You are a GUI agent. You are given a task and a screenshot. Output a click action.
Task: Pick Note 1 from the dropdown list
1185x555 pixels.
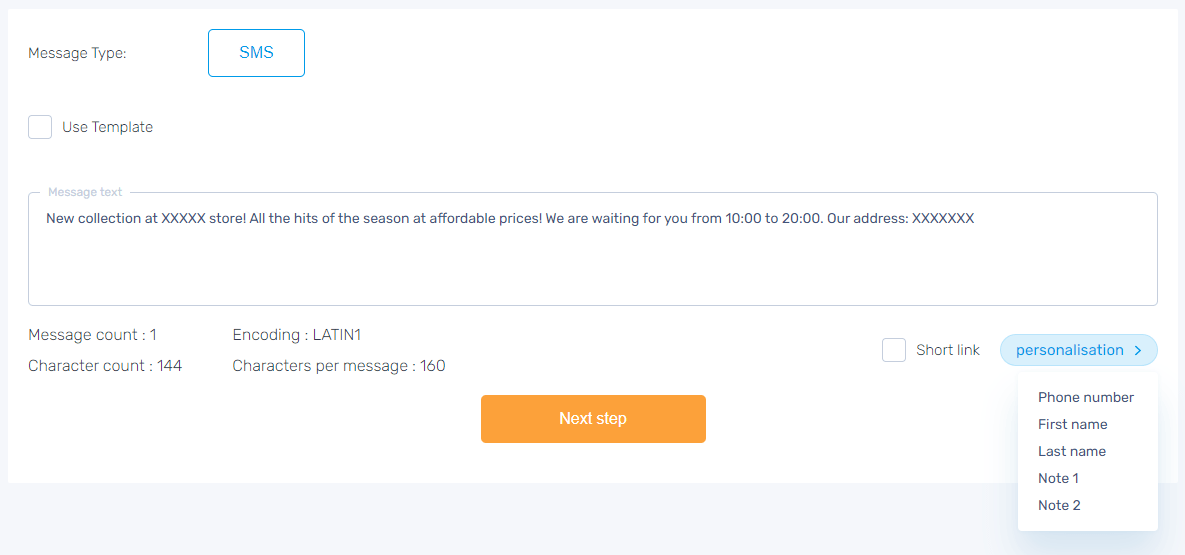point(1058,478)
